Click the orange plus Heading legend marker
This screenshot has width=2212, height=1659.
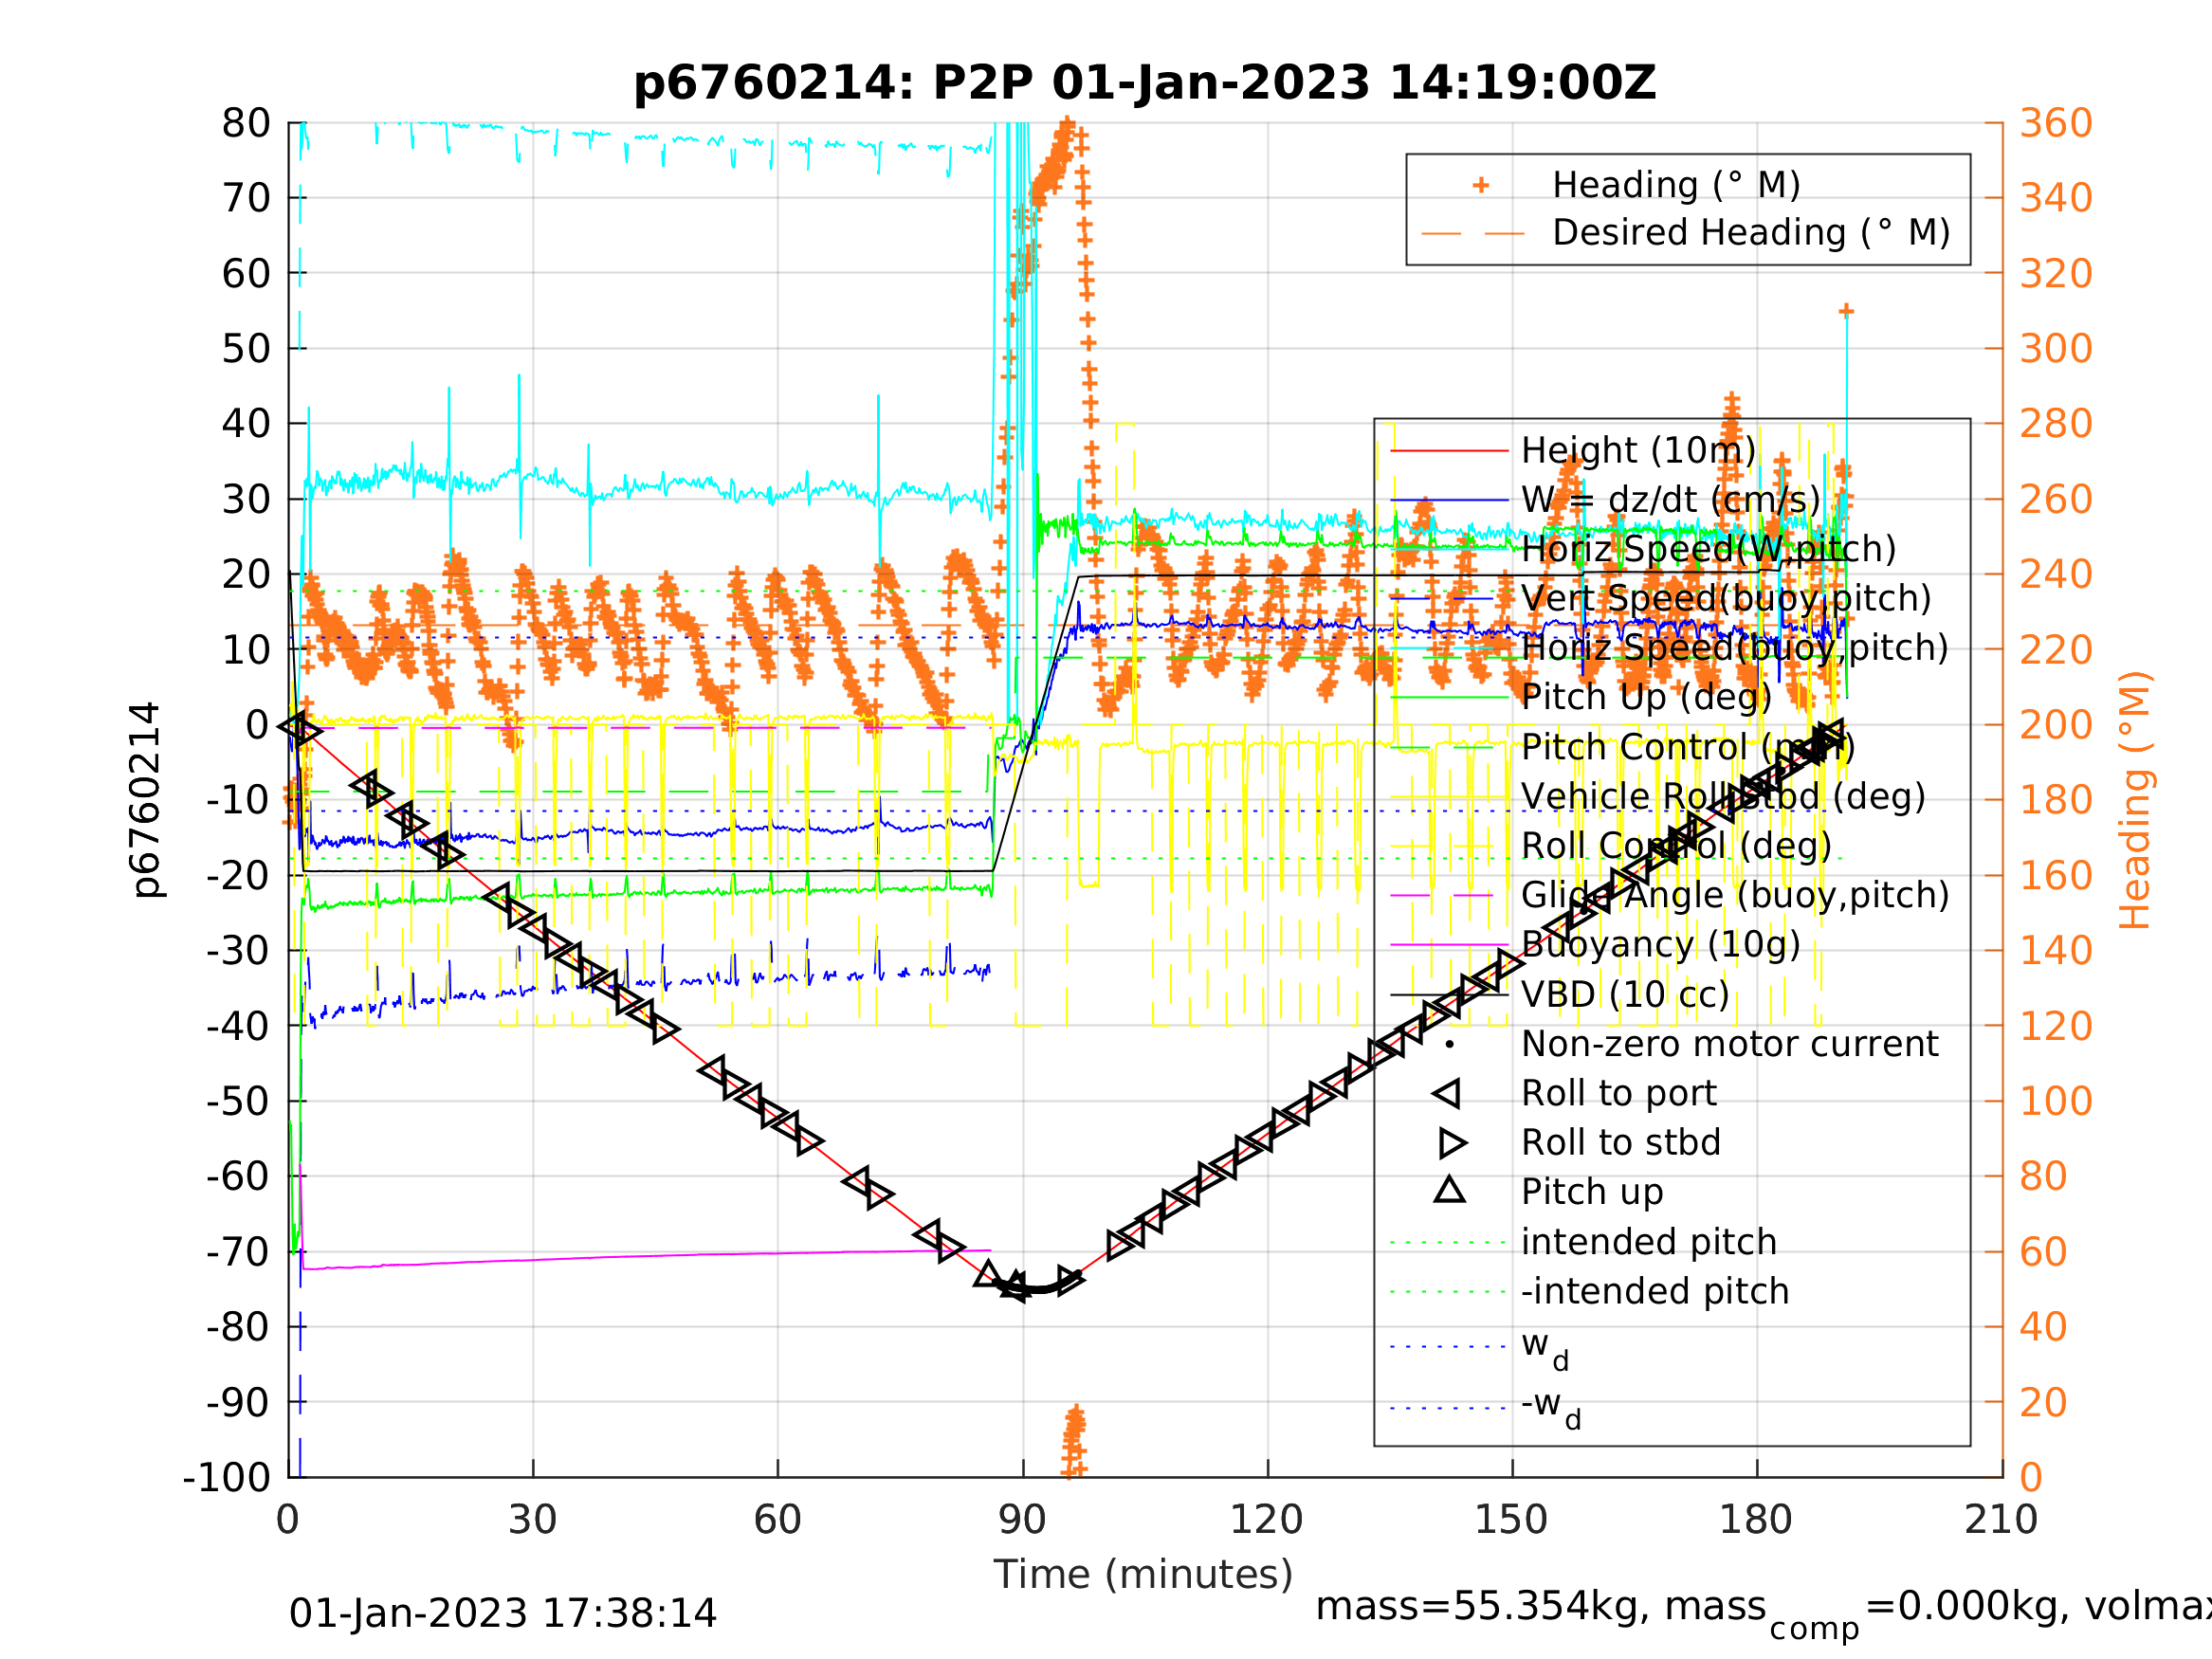(1481, 185)
